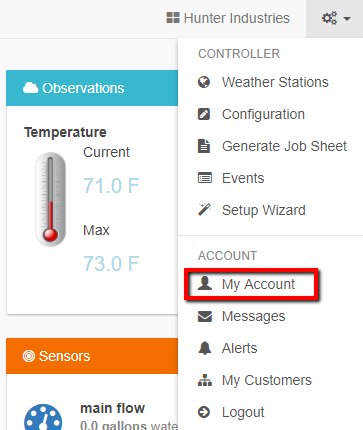Select My Account menu item

coord(270,284)
